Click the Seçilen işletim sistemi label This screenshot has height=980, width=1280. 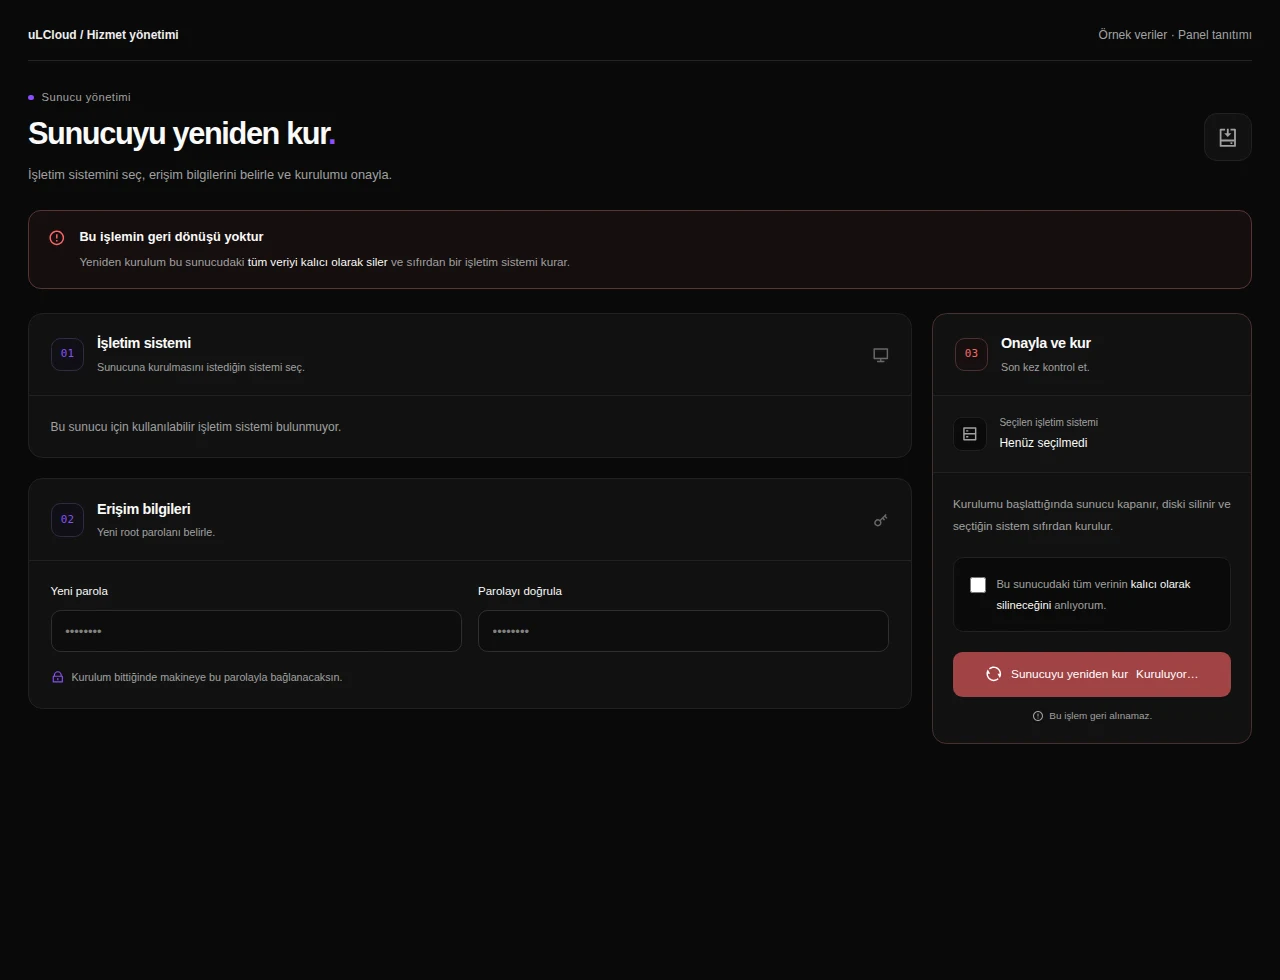(x=1048, y=422)
